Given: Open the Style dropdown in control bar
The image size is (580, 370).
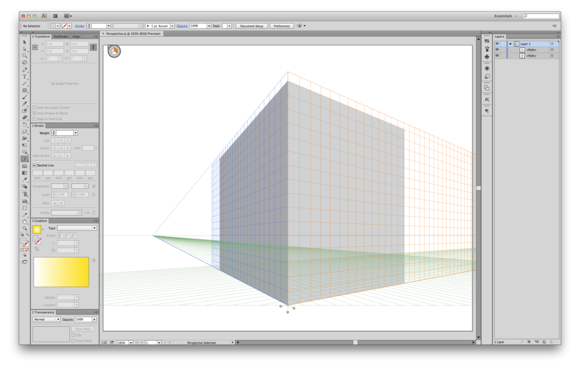Looking at the screenshot, I should [229, 26].
